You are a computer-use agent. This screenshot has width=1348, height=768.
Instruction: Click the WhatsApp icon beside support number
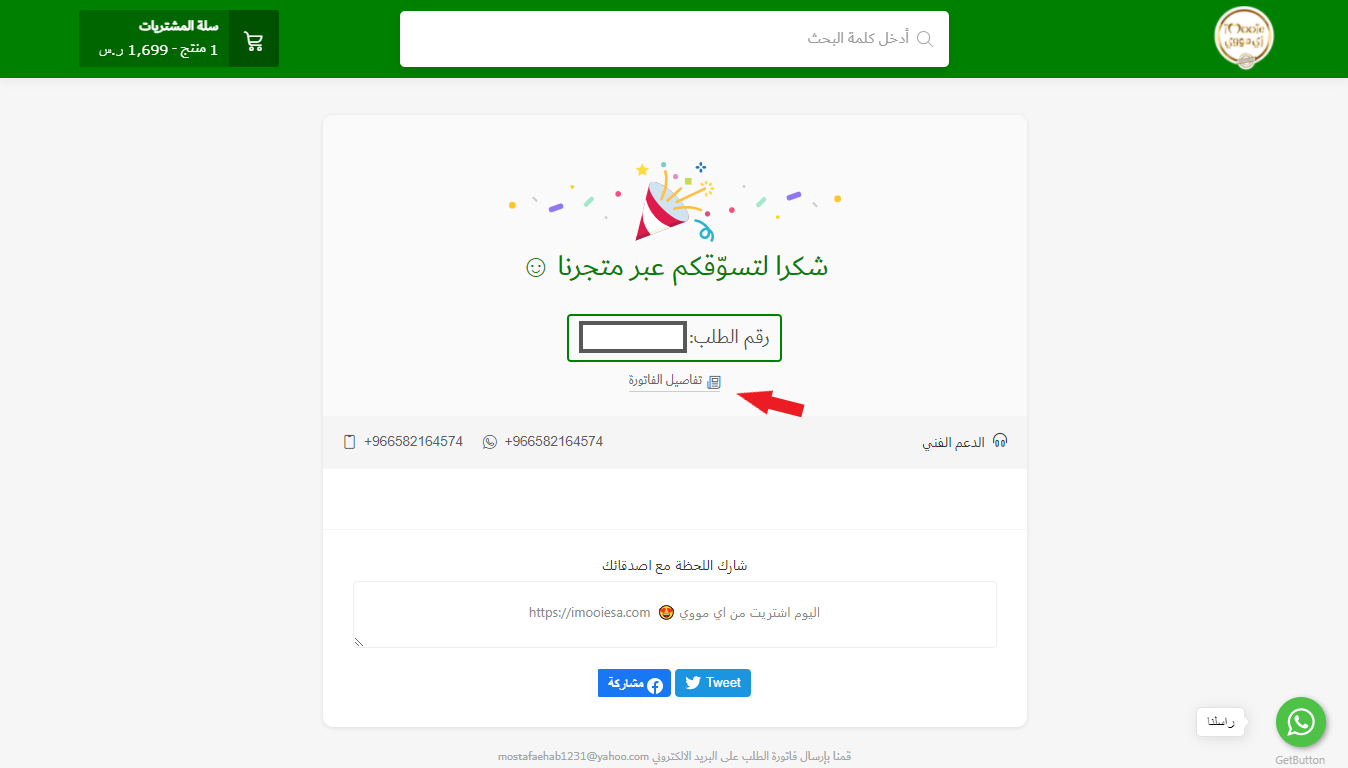[x=490, y=442]
